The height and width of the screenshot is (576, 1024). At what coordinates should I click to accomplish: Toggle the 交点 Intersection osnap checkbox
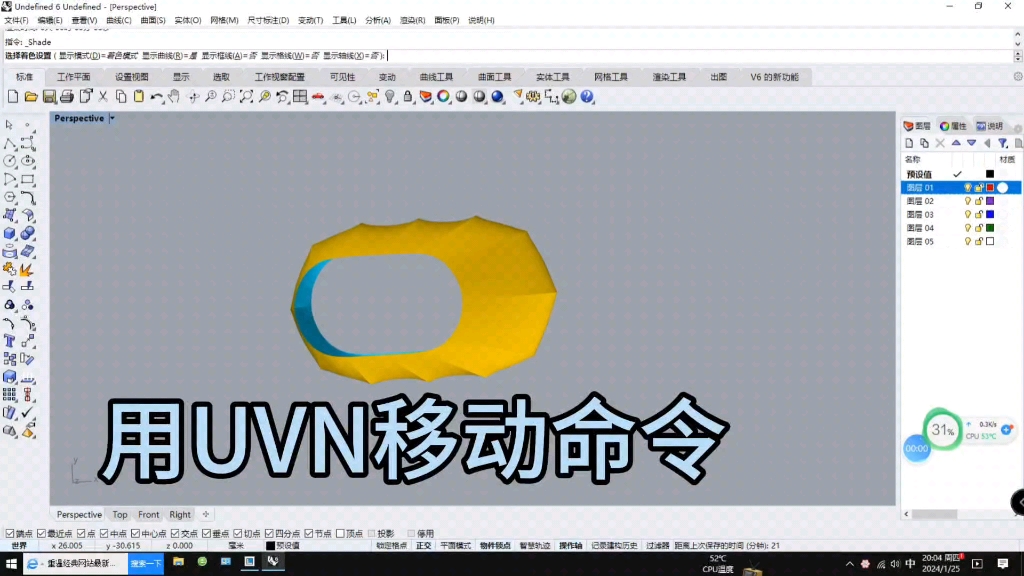click(x=175, y=534)
